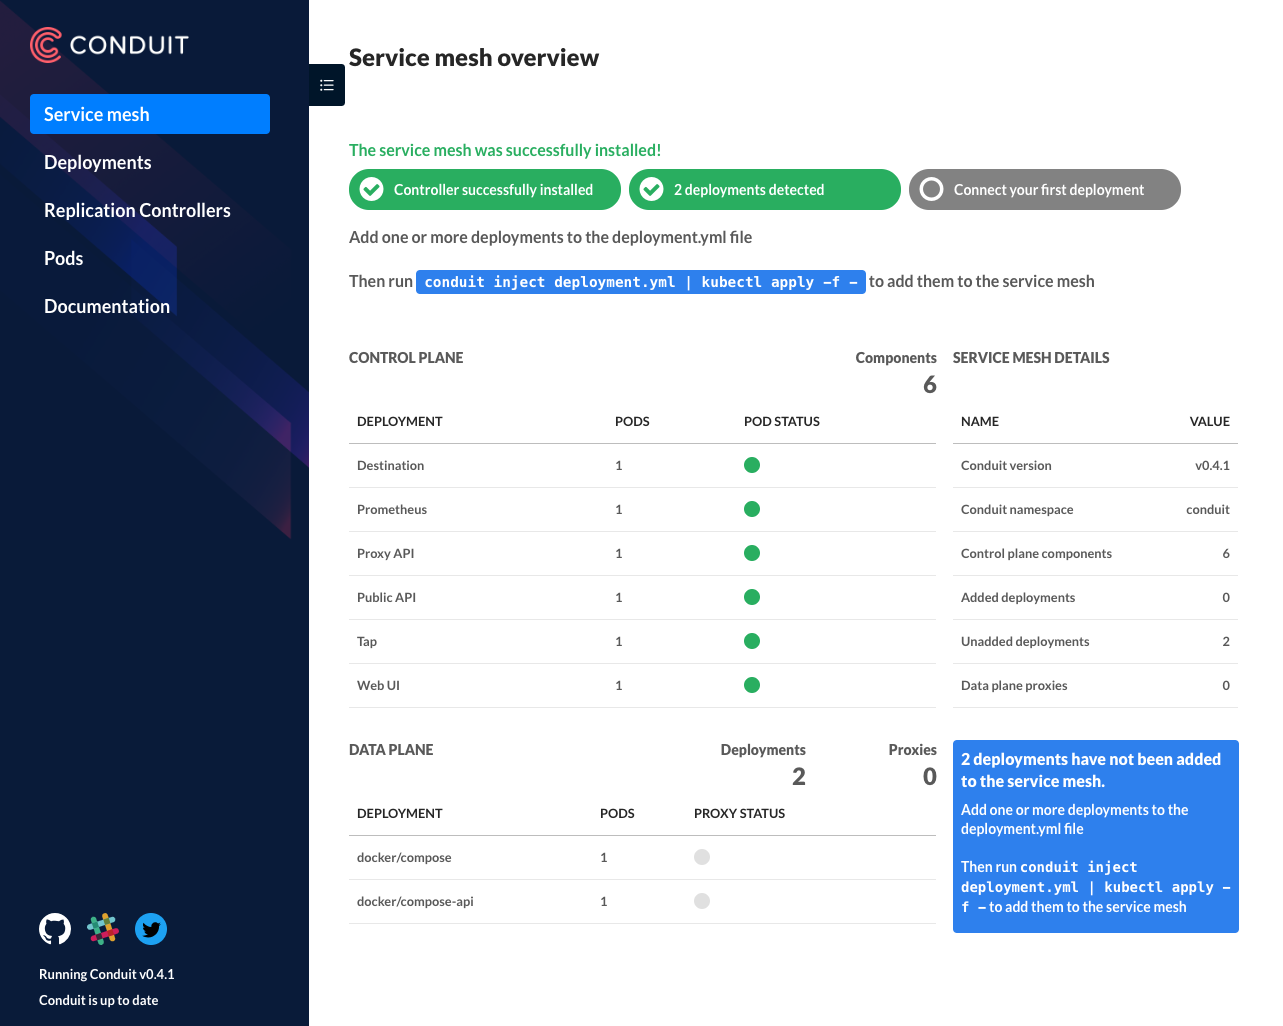Viewport: 1283px width, 1026px height.
Task: Click the Unadded deployments row label
Action: [1025, 641]
